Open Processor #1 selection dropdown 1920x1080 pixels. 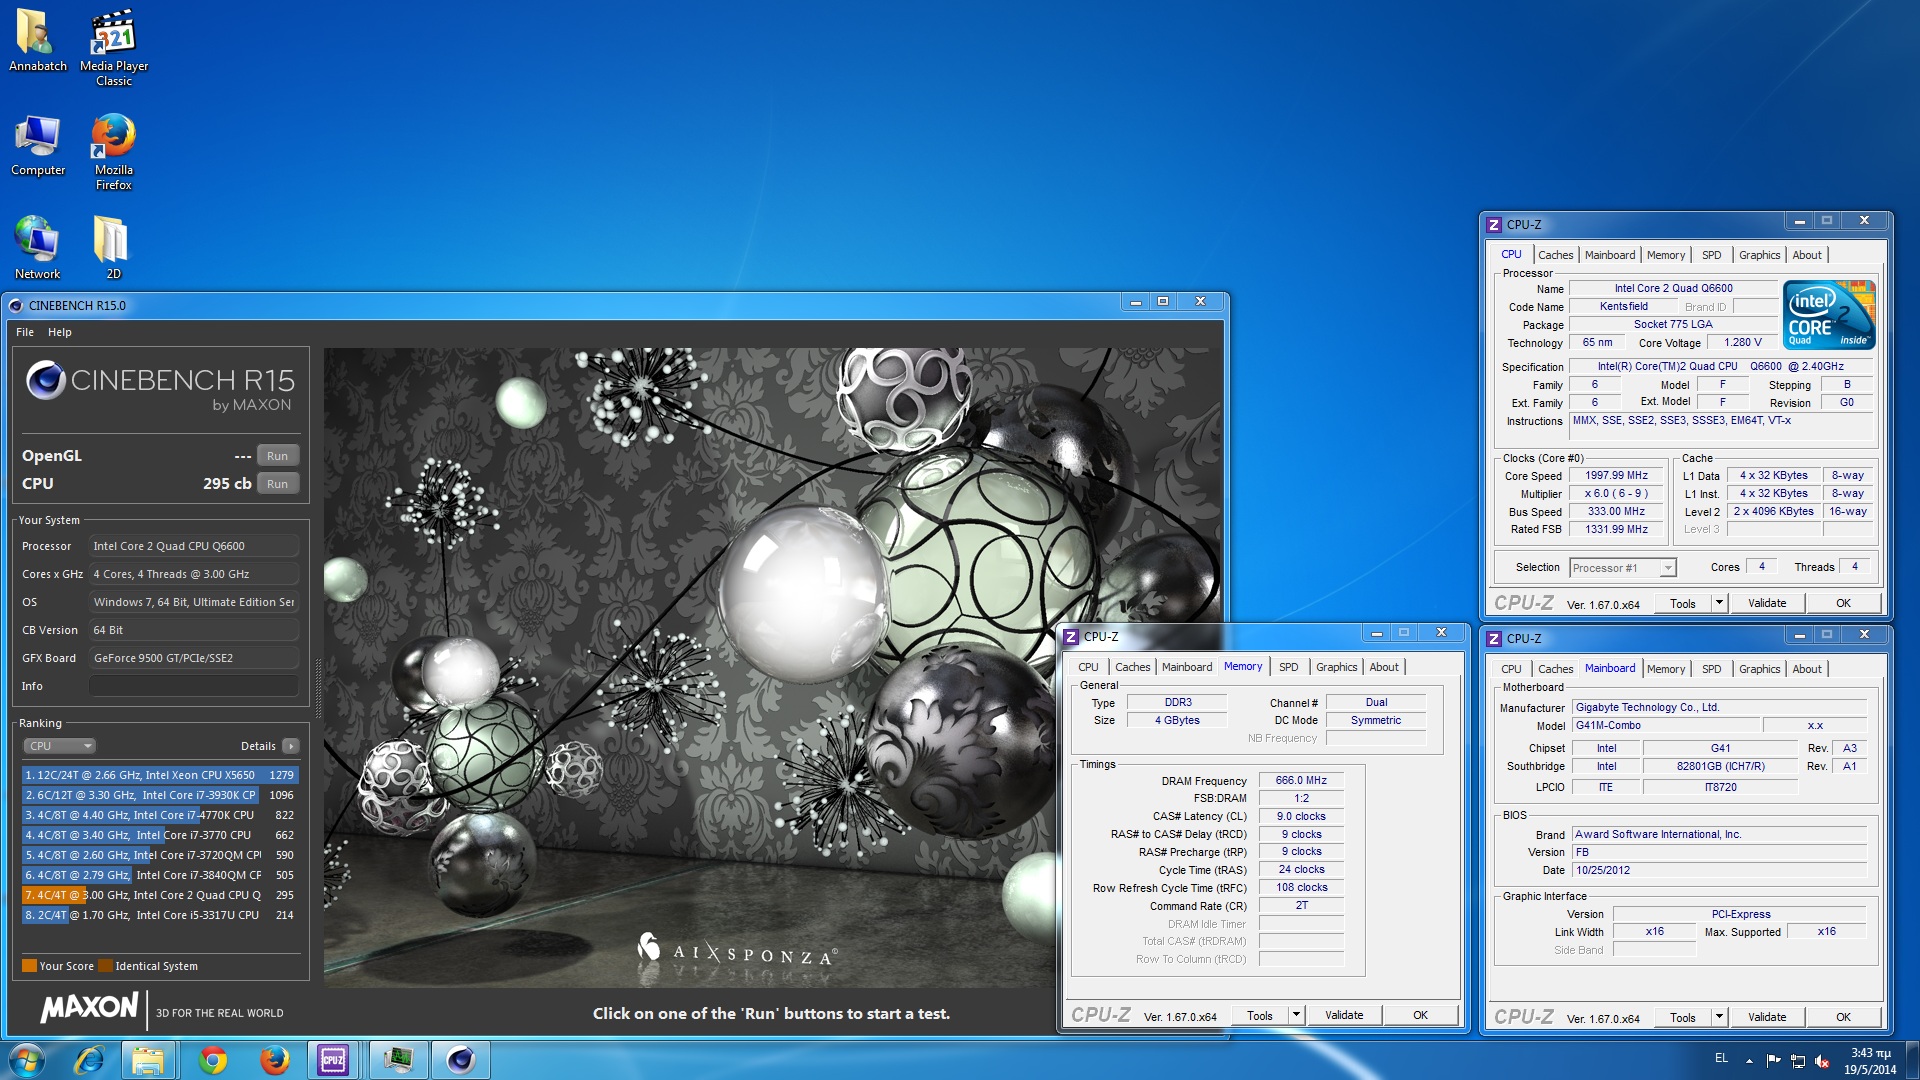(x=1622, y=568)
